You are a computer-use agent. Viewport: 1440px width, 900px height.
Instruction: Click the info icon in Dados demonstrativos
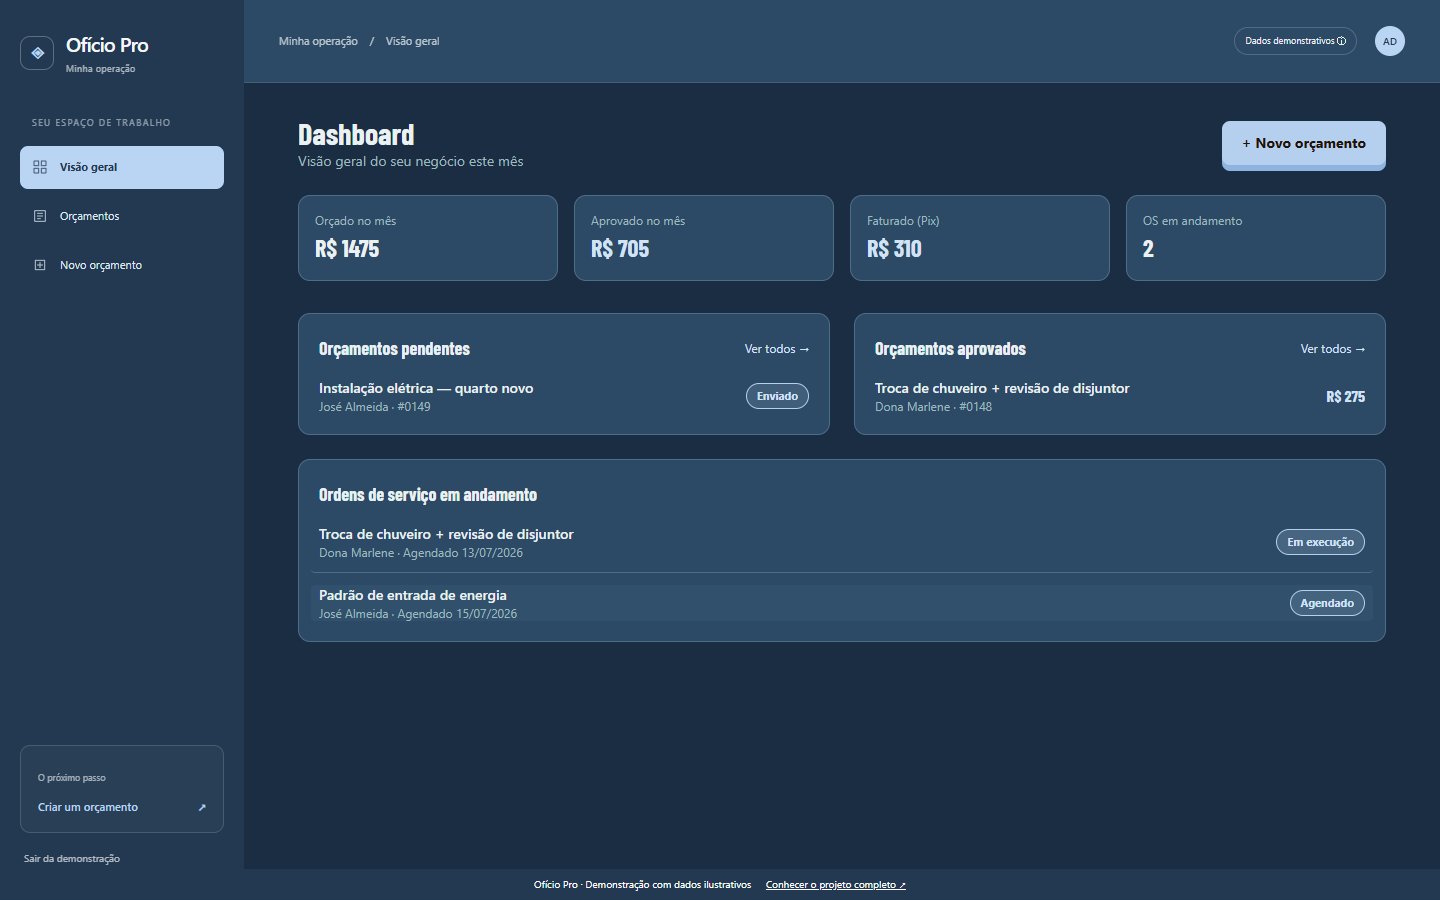pyautogui.click(x=1341, y=41)
